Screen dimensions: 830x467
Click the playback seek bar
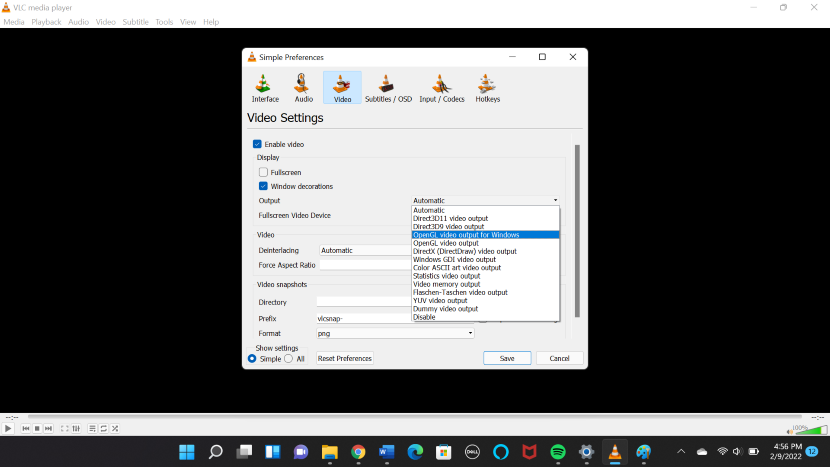click(x=415, y=417)
